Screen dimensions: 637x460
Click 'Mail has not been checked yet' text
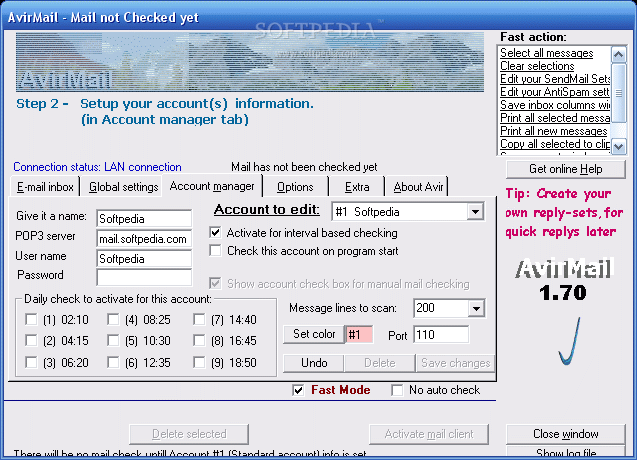304,167
